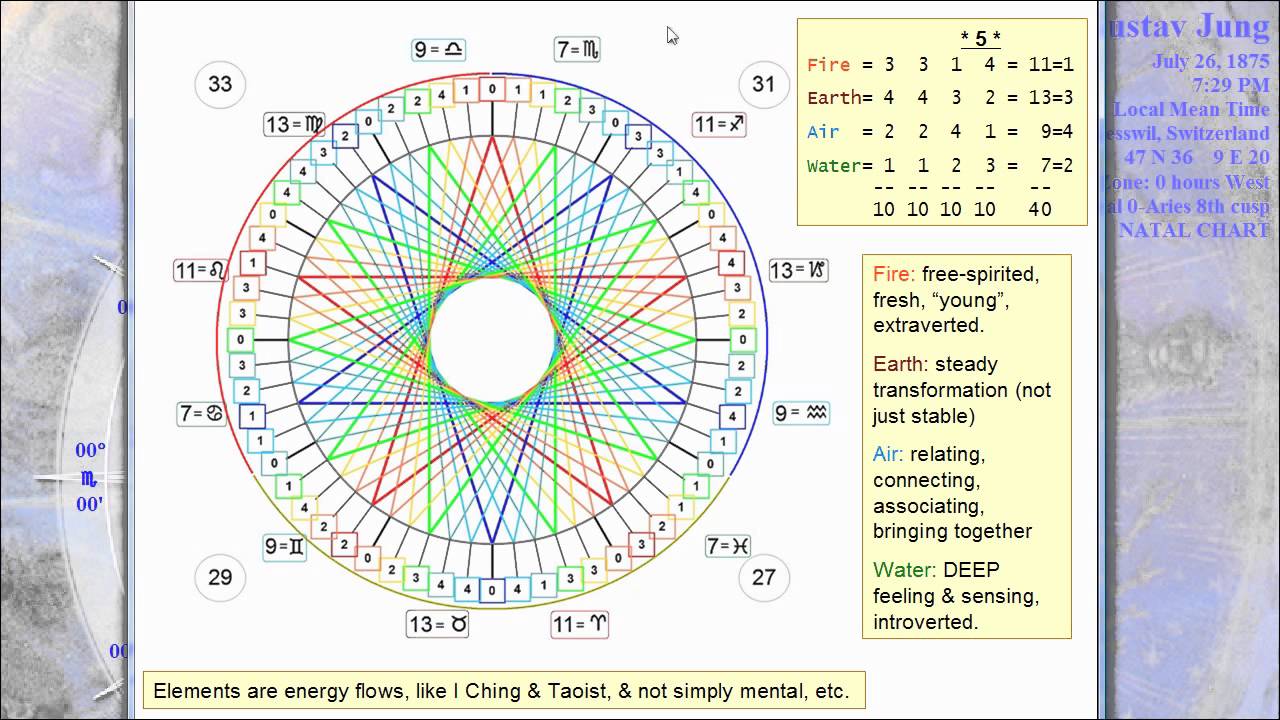Select the Air row in the element table
Image resolution: width=1280 pixels, height=720 pixels.
pyautogui.click(x=940, y=132)
